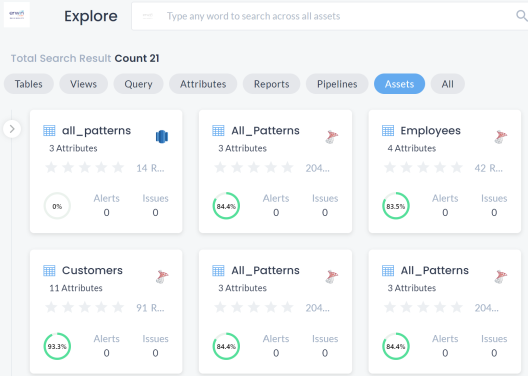Click the table grid icon beside all_patterns

point(49,130)
